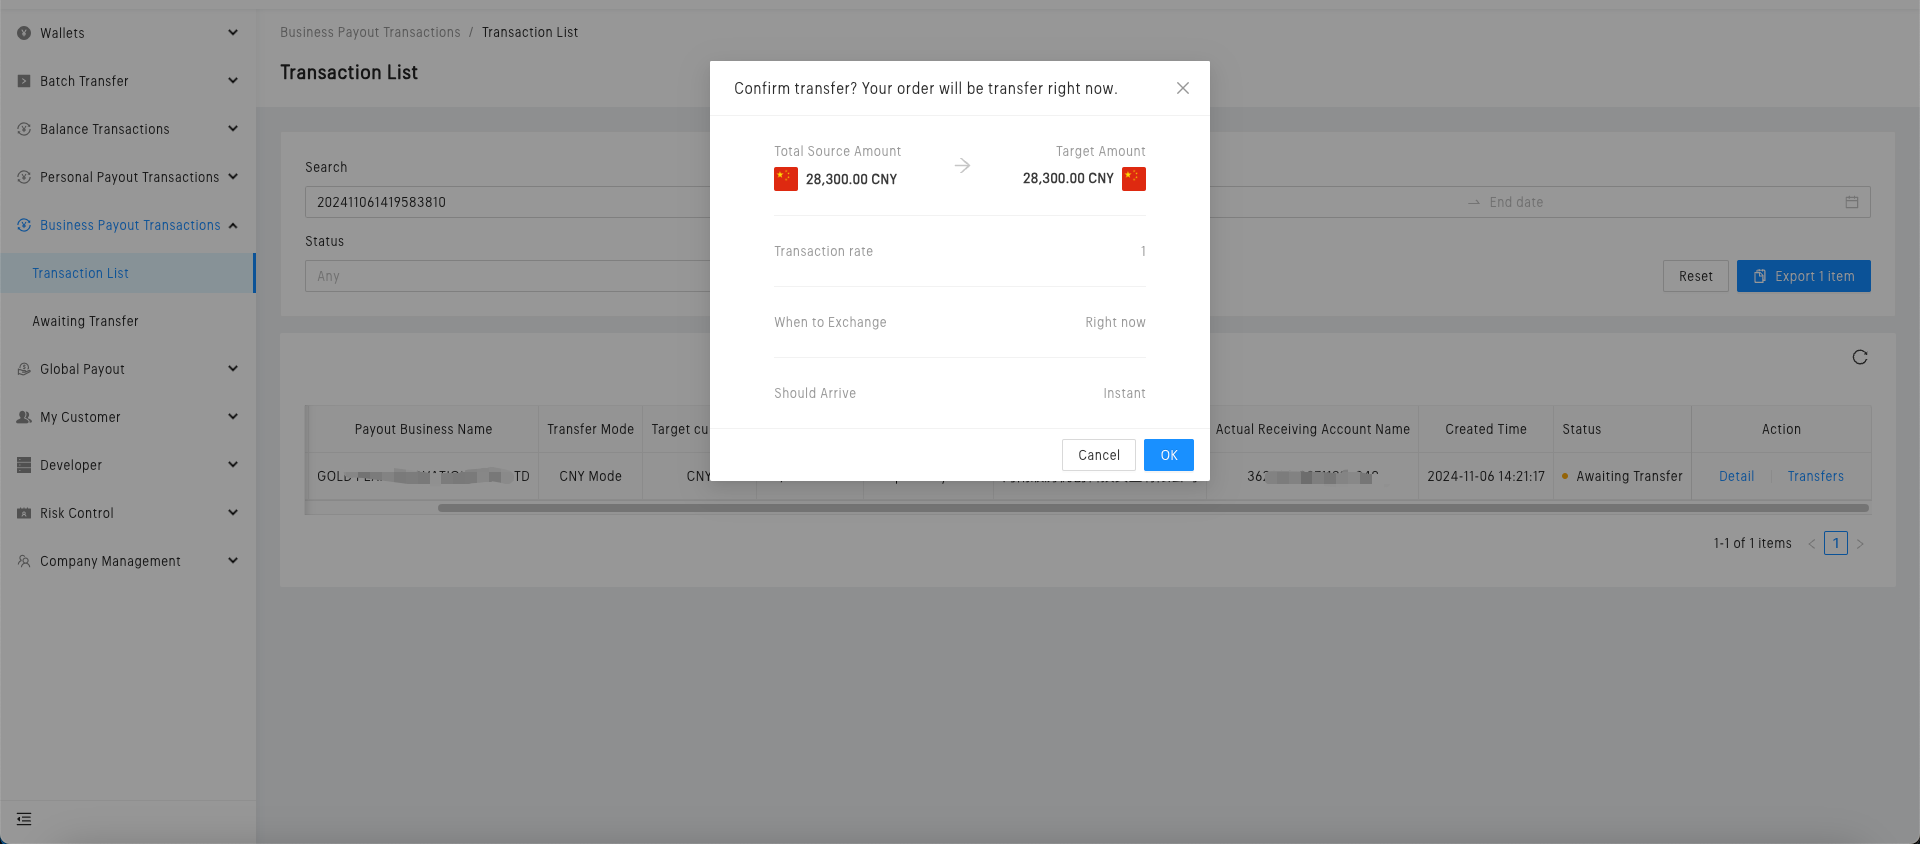Viewport: 1920px width, 844px height.
Task: Cancel the transfer confirmation
Action: click(x=1099, y=455)
